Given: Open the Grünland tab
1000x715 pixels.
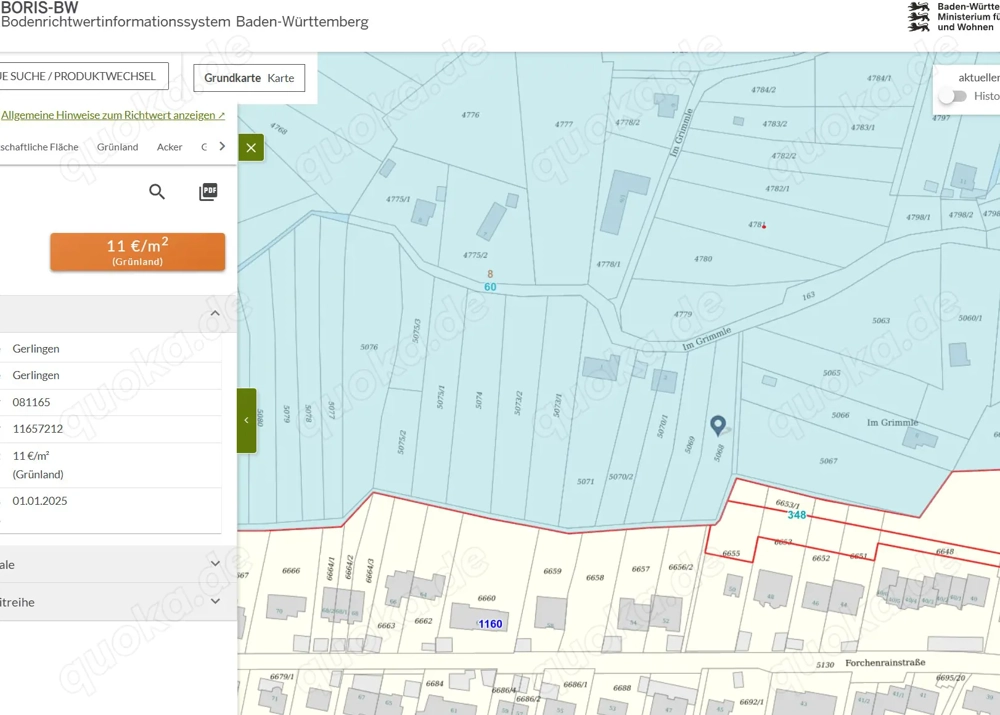Looking at the screenshot, I should click(x=118, y=147).
